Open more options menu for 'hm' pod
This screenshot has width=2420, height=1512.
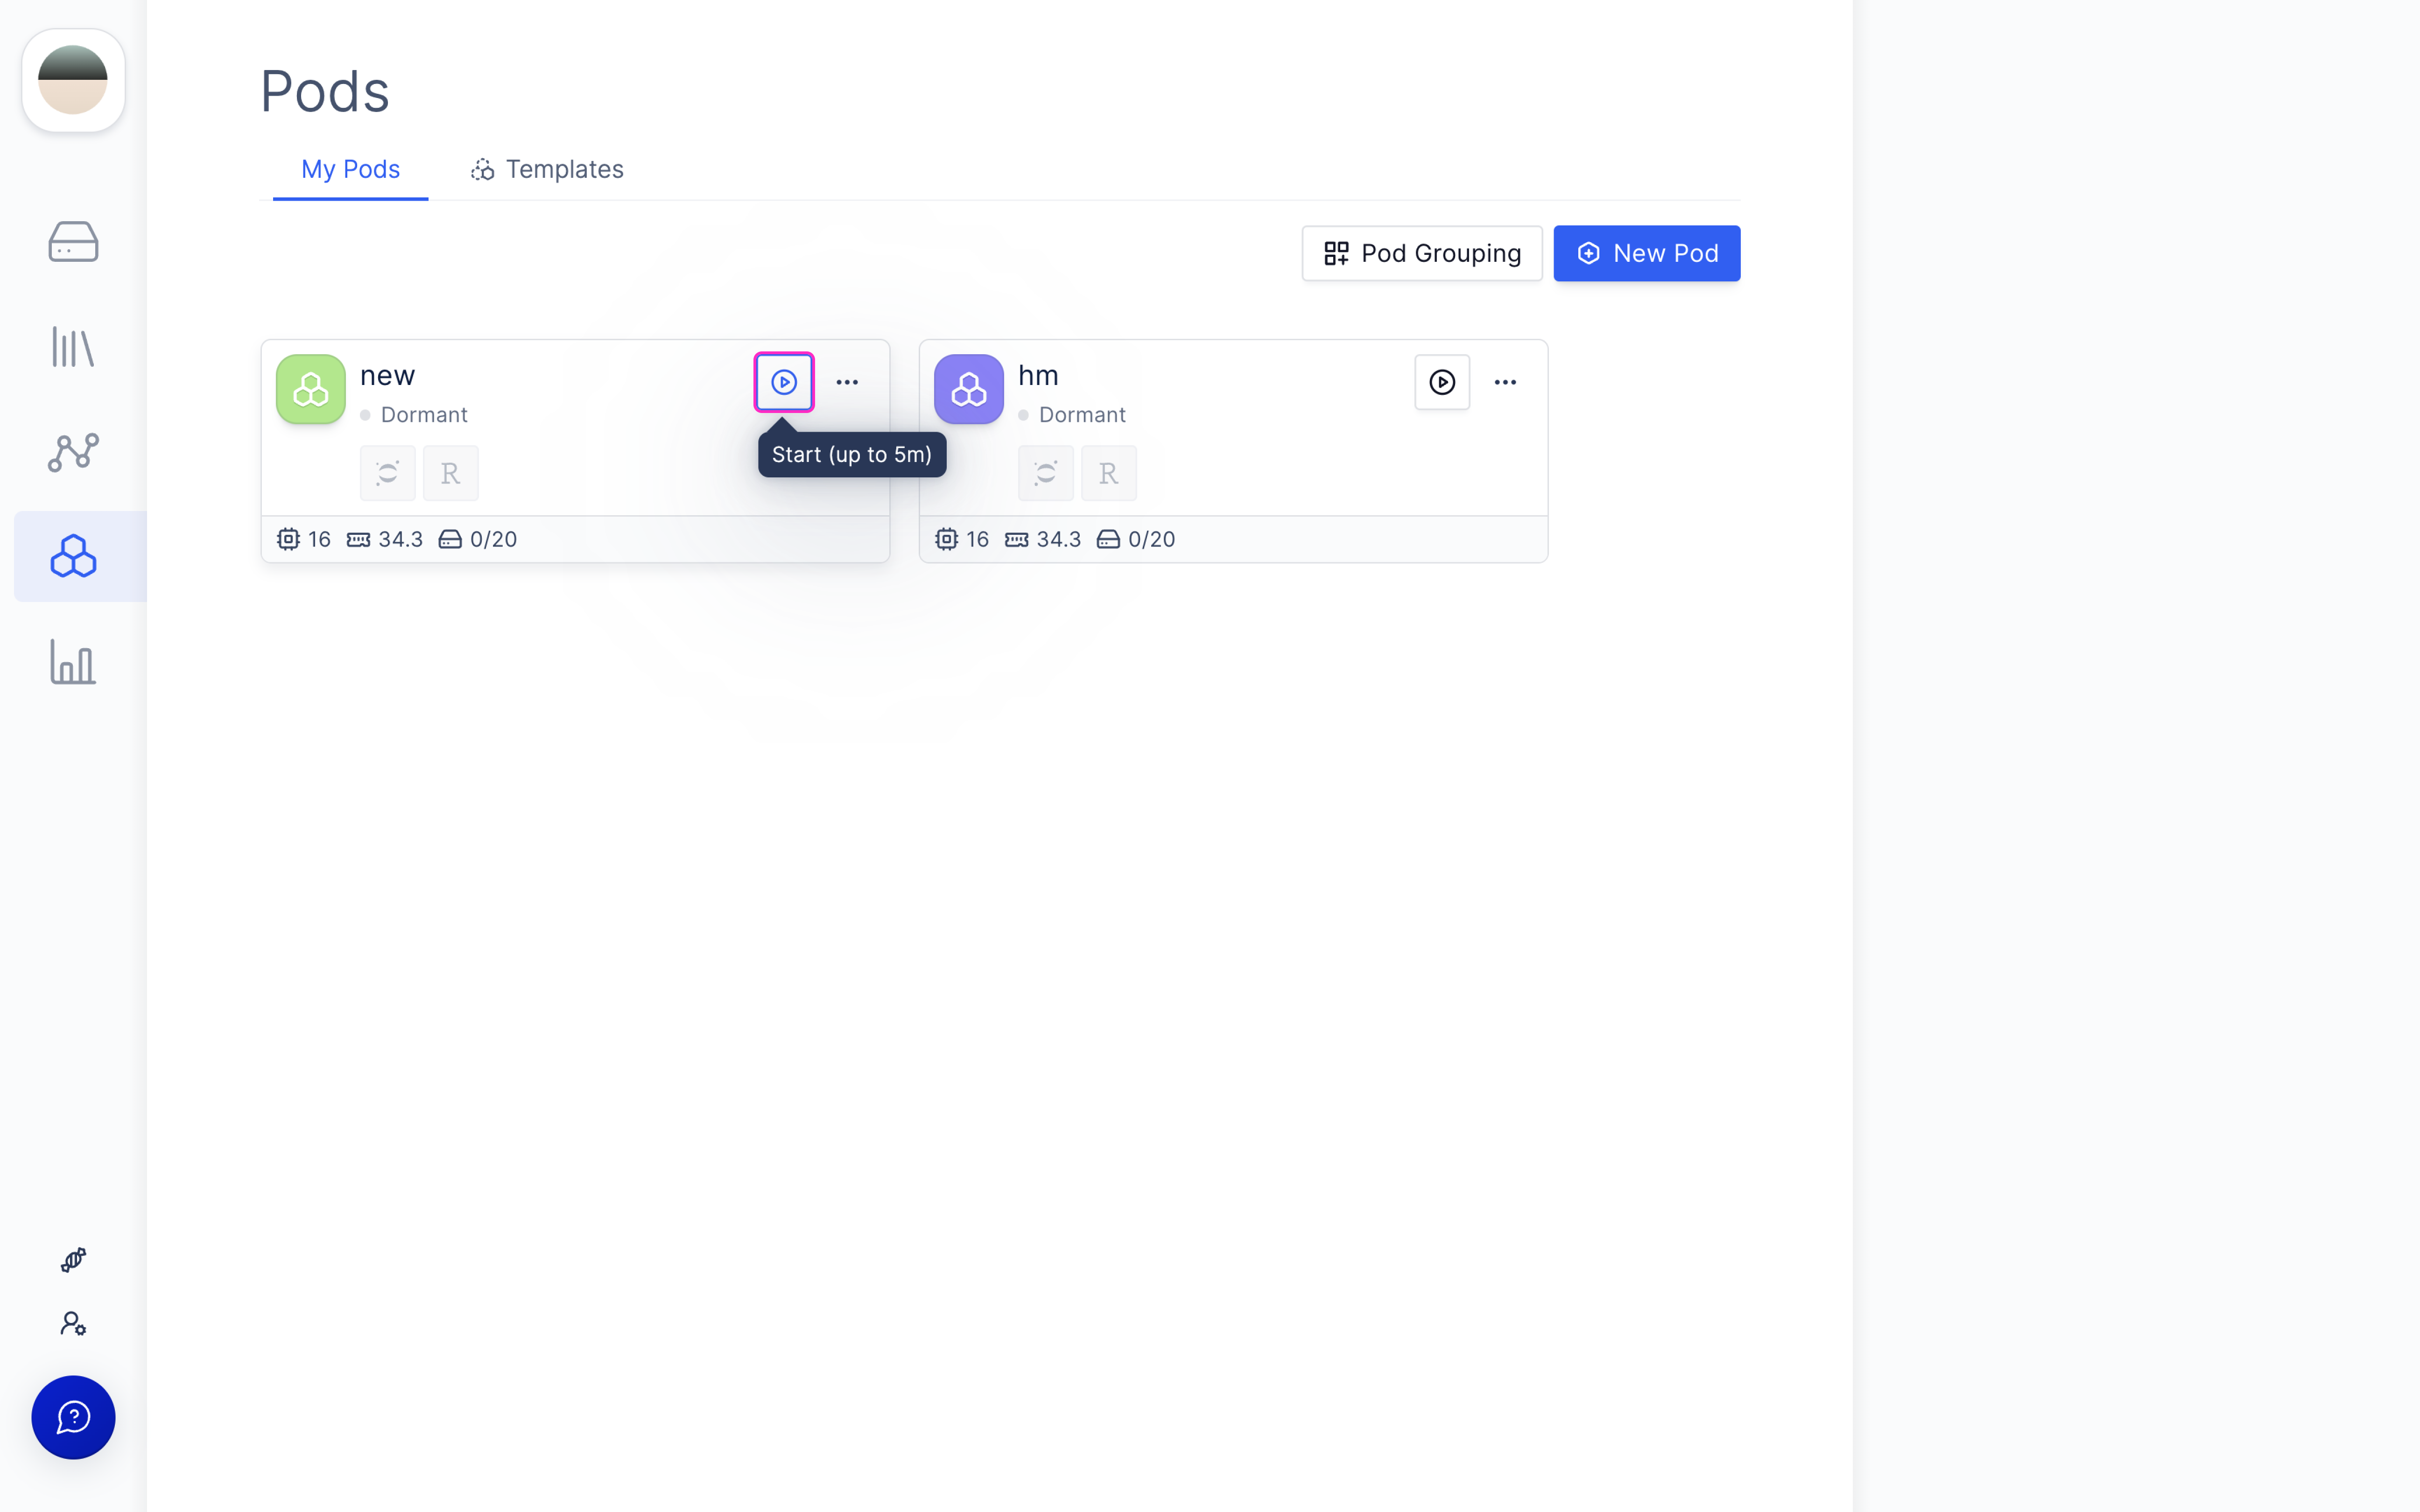point(1505,382)
